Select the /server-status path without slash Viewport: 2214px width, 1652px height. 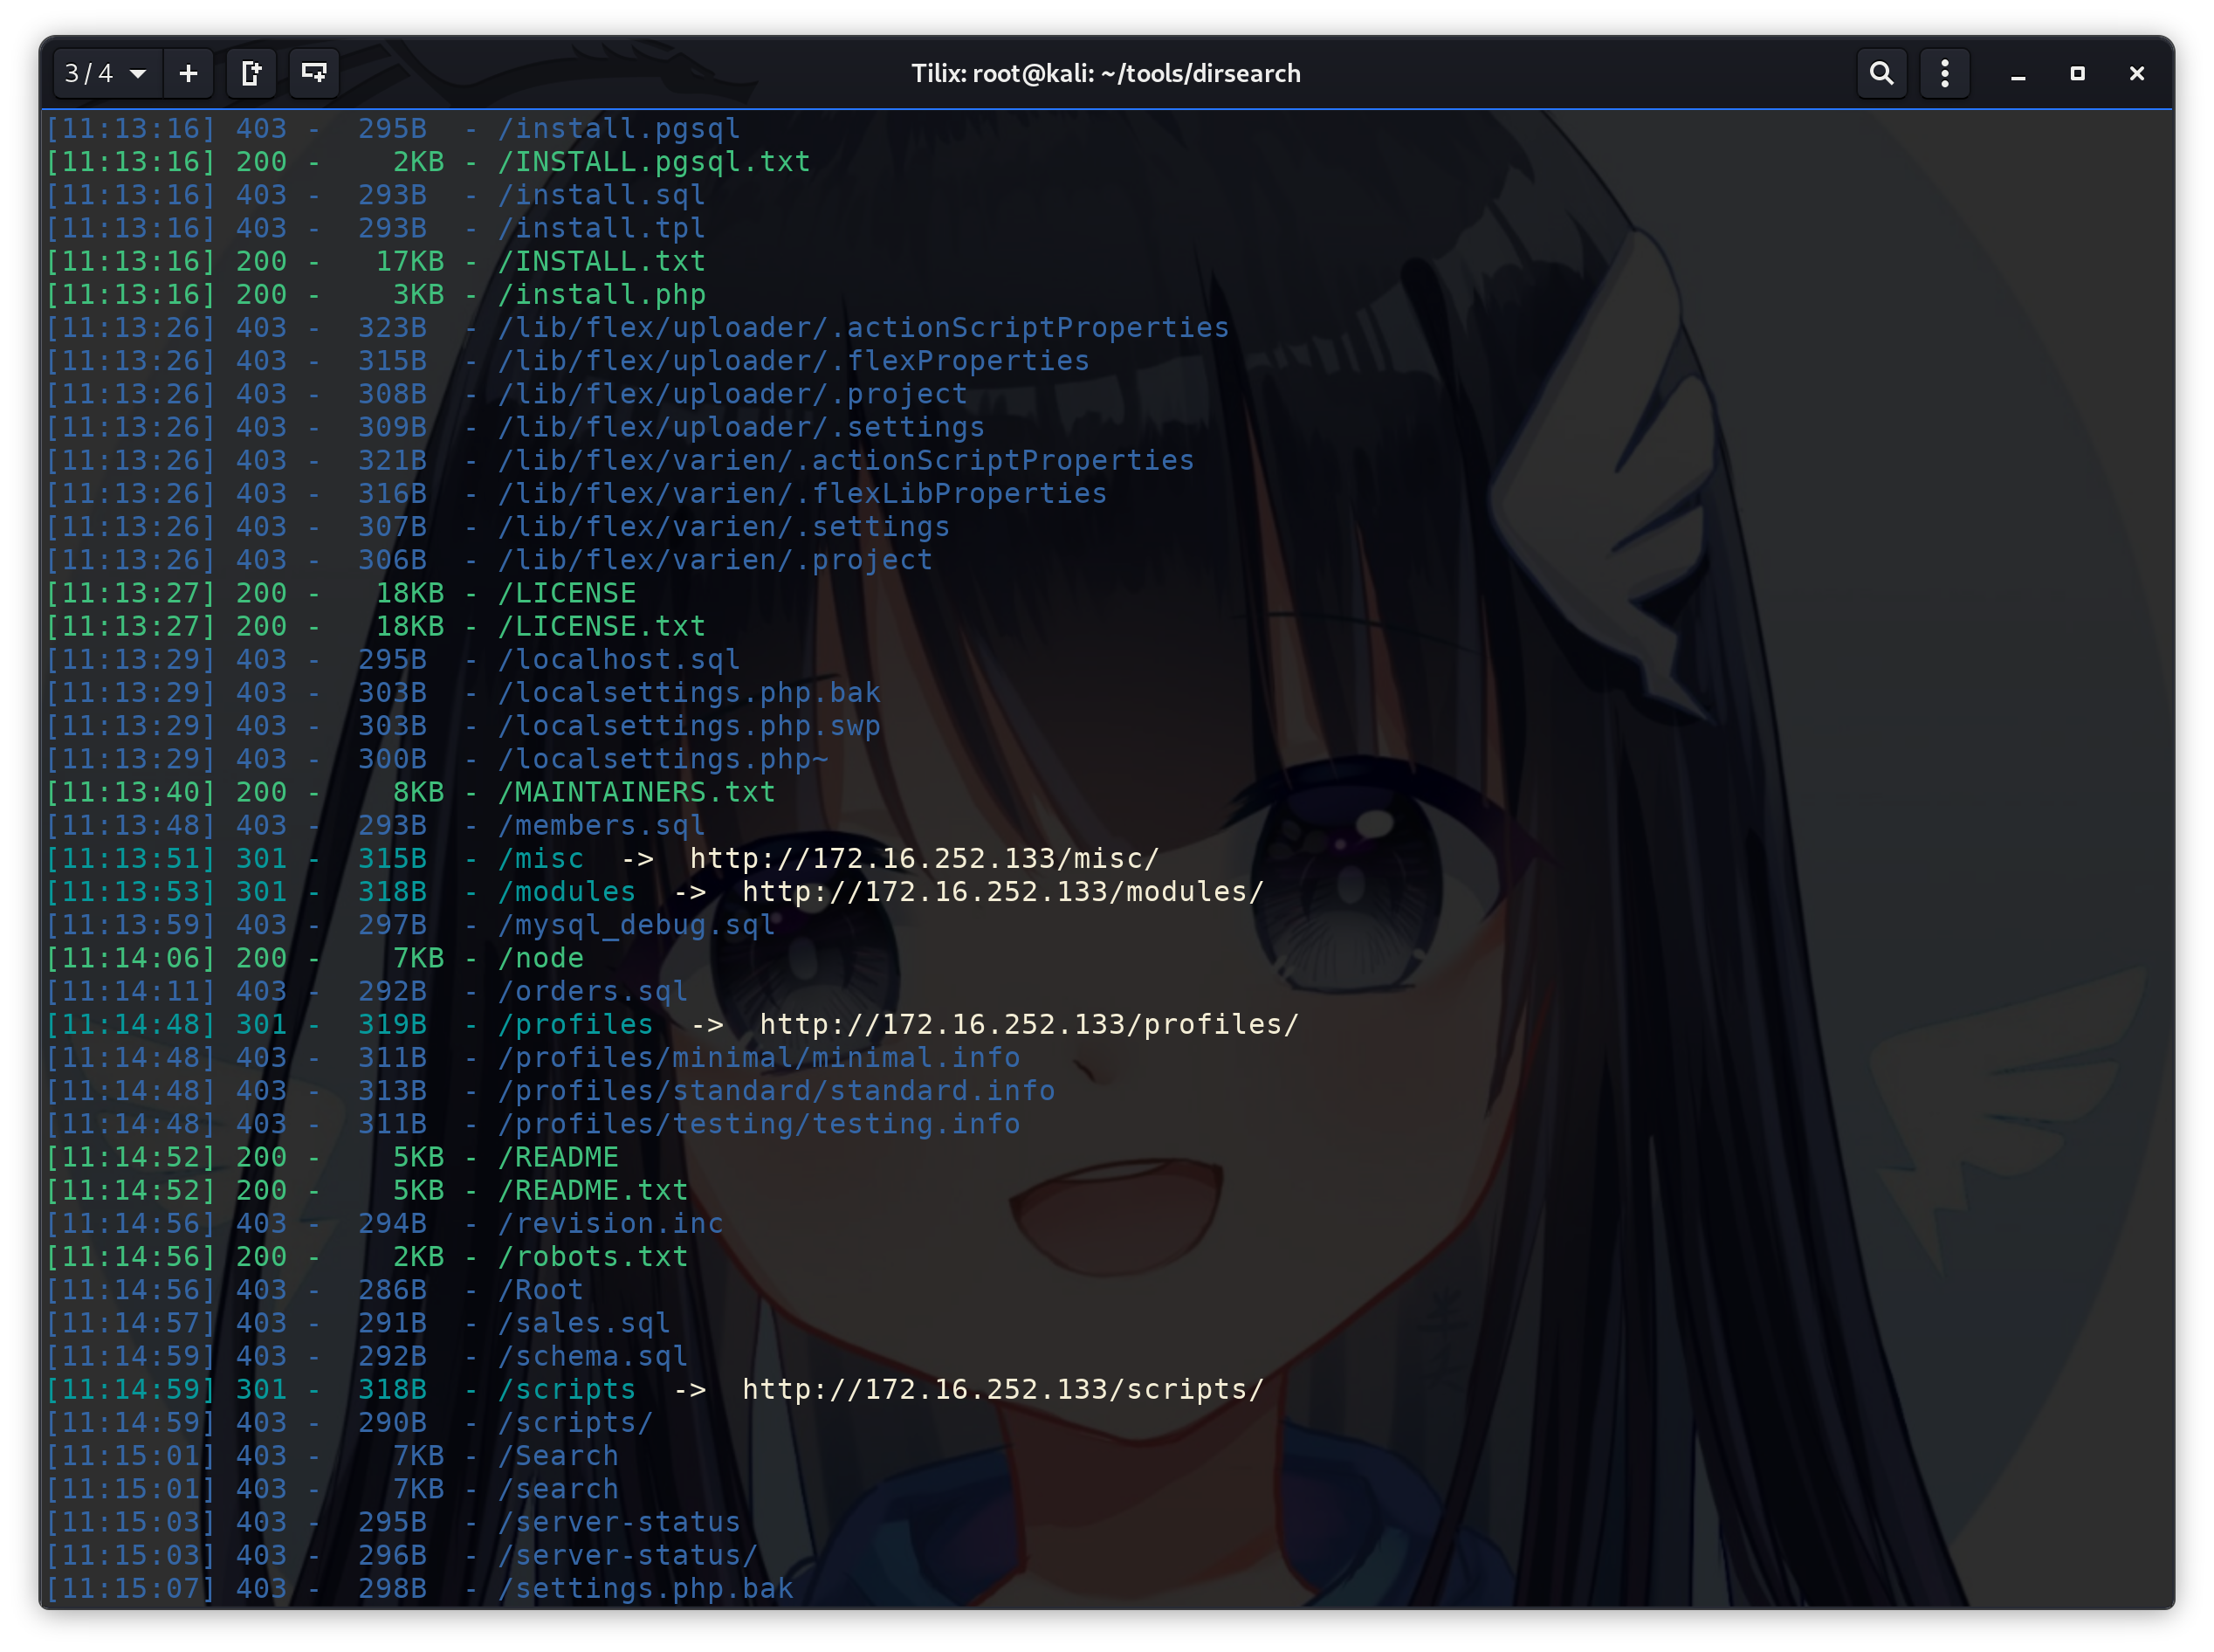[x=619, y=1522]
